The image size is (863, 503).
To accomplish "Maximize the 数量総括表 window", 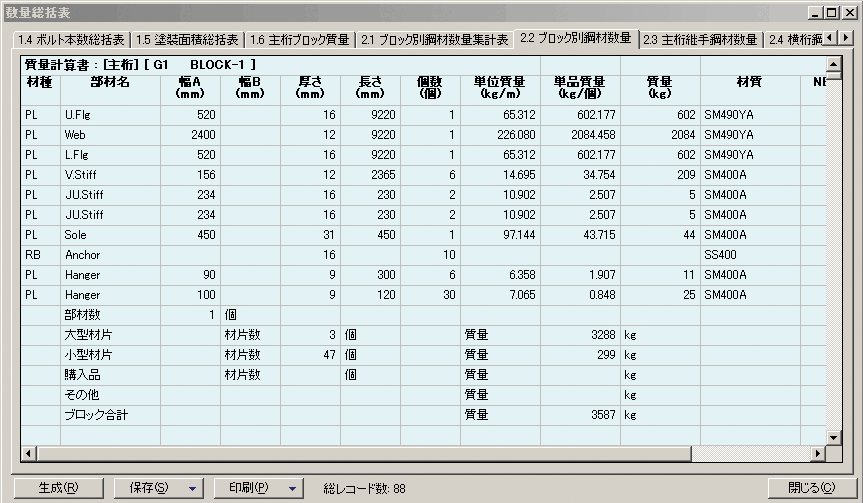I will coord(832,13).
